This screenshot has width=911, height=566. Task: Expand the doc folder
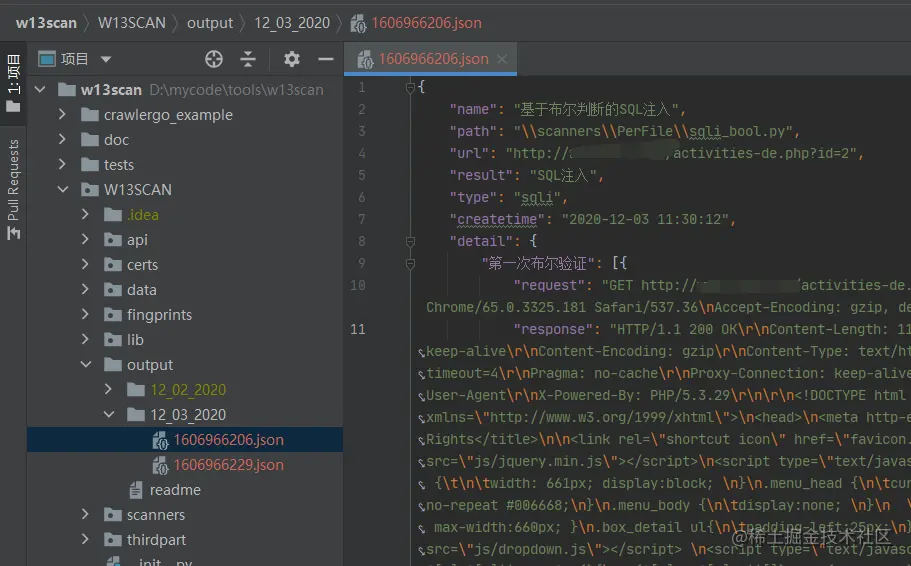click(x=62, y=139)
